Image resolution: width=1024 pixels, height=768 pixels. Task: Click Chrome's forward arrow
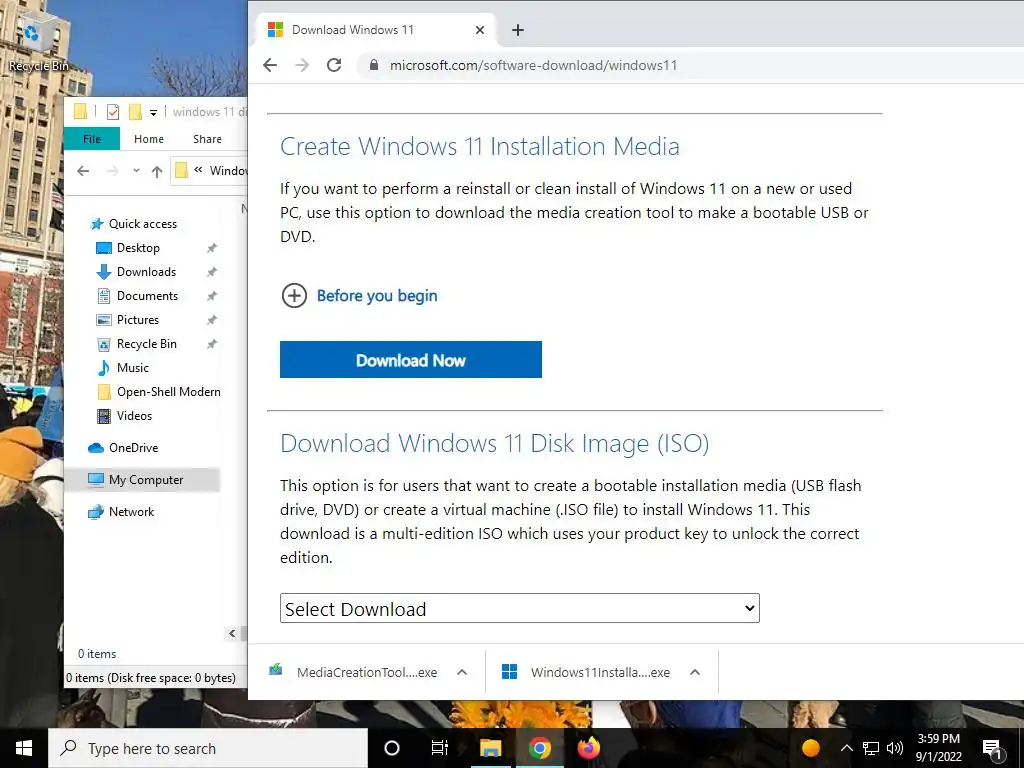click(302, 65)
